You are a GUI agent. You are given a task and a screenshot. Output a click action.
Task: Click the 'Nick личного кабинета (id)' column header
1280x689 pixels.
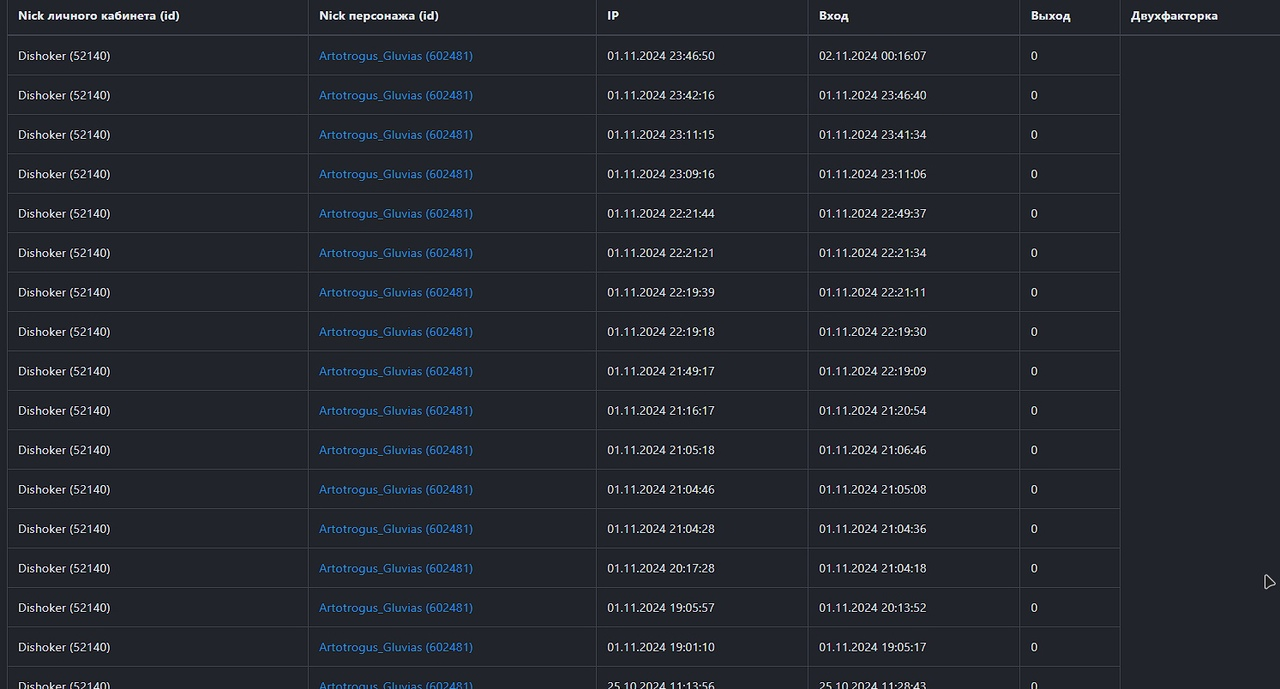pos(99,16)
